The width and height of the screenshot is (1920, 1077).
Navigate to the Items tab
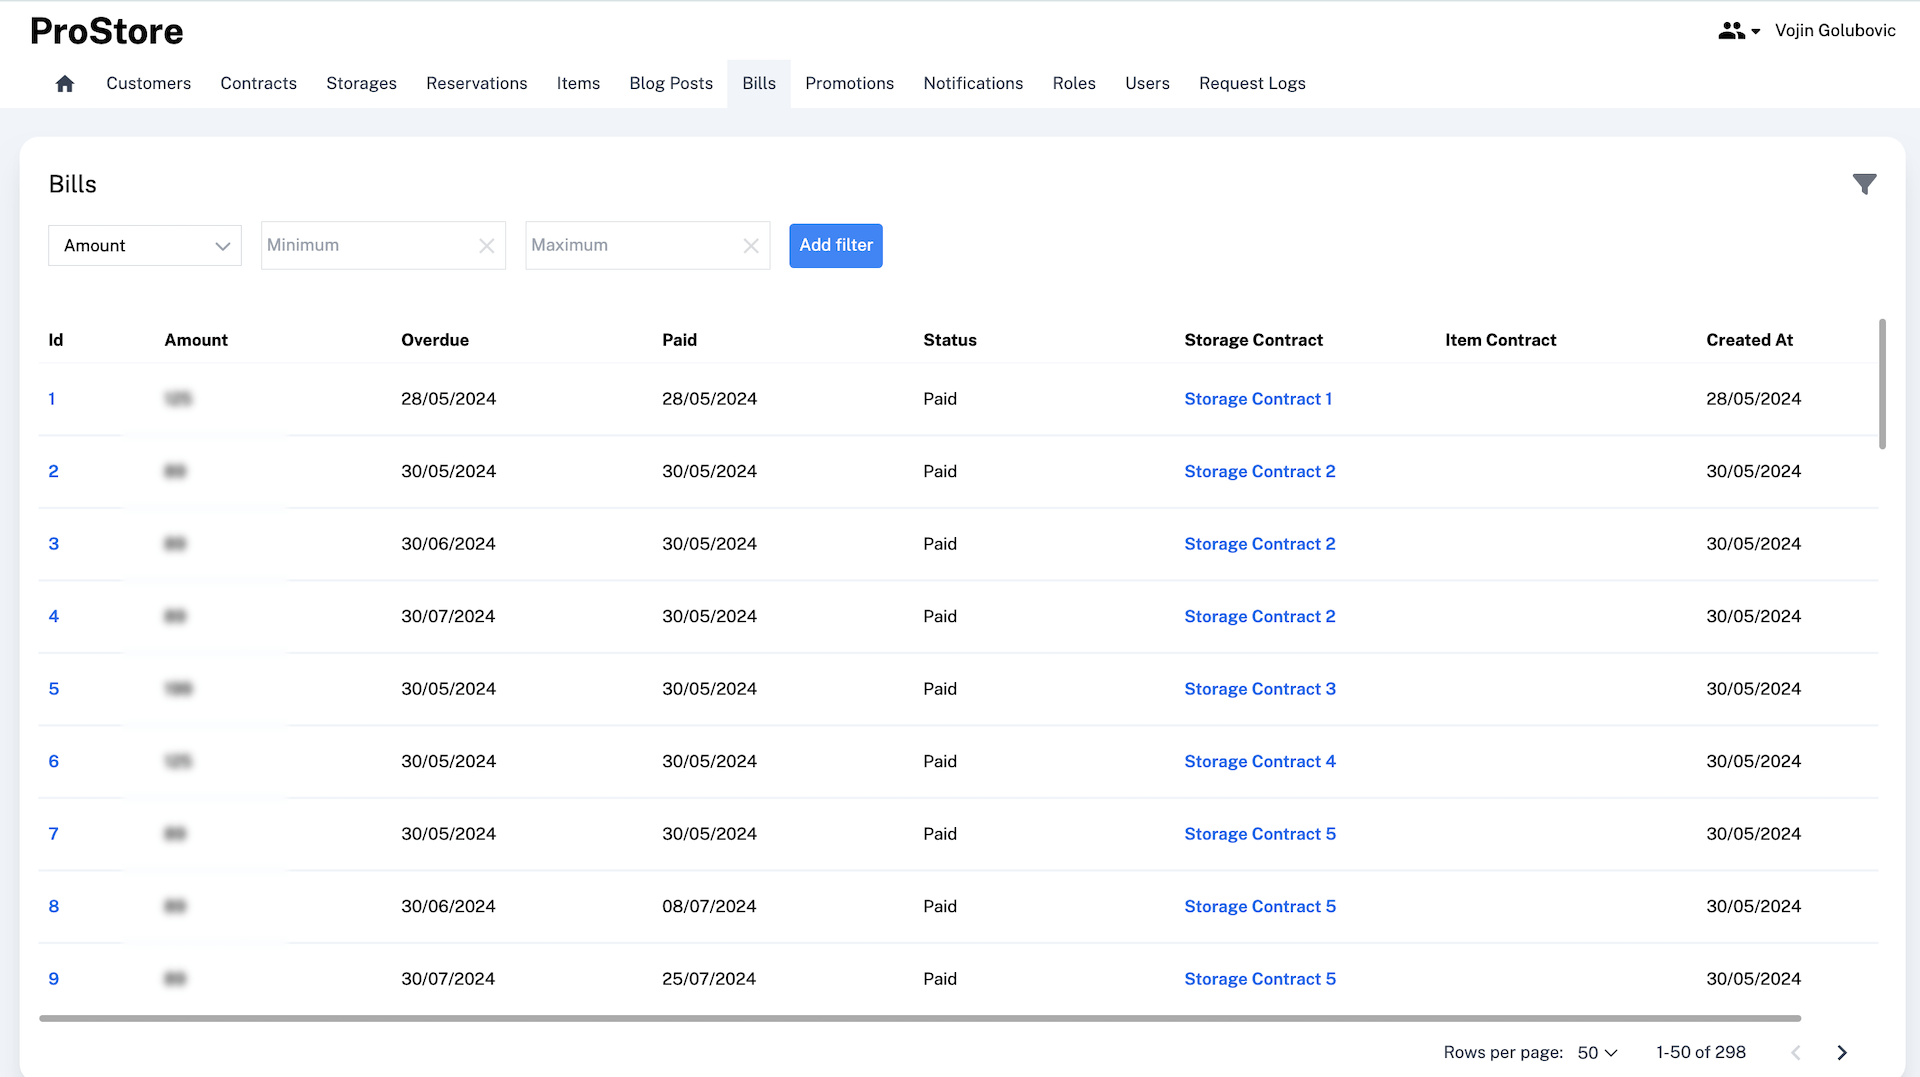[578, 84]
